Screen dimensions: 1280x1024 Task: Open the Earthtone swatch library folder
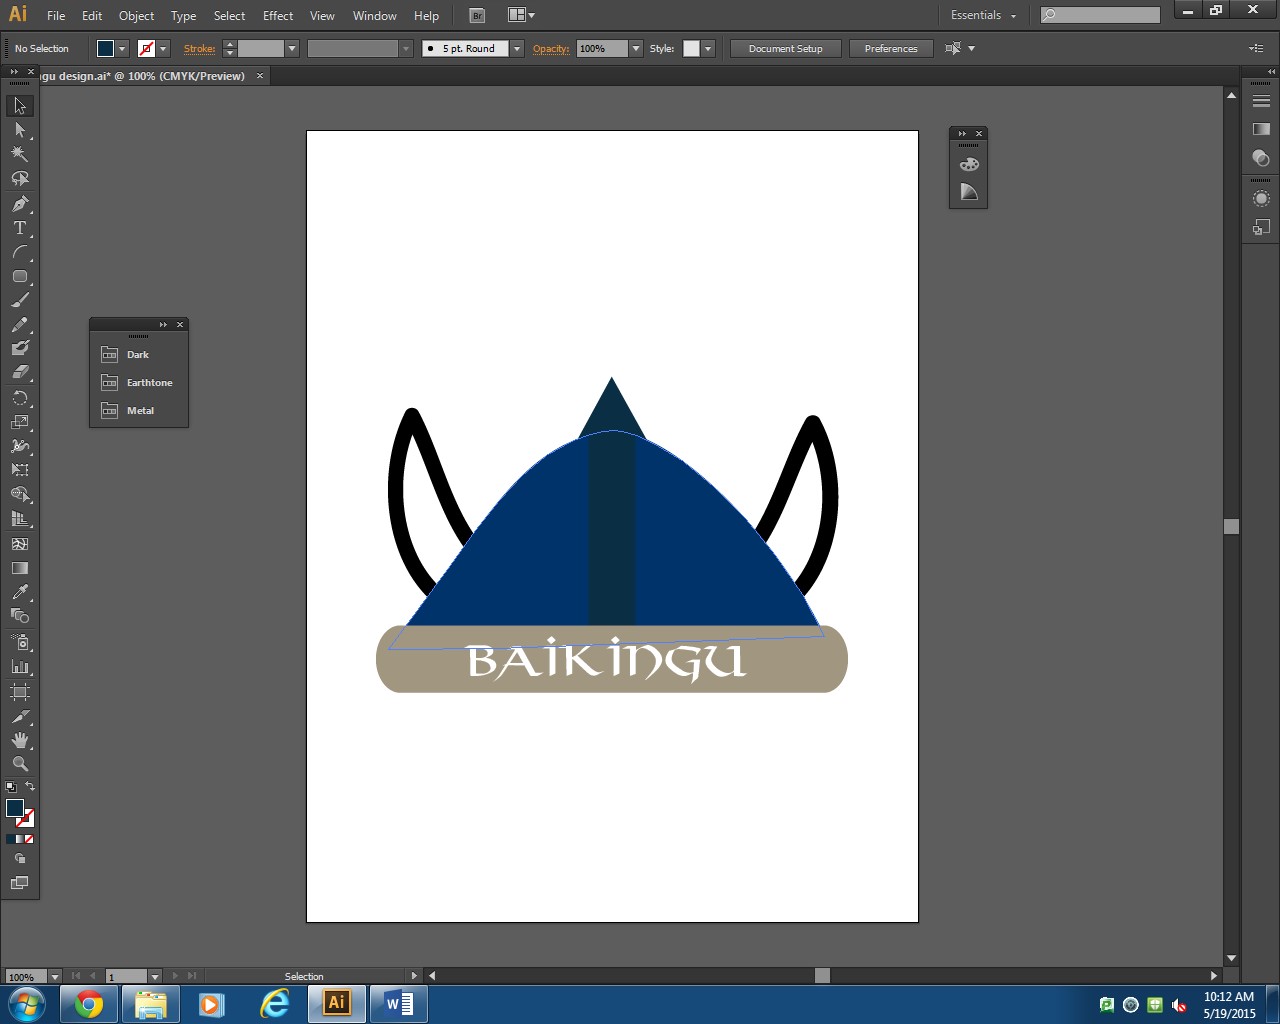tap(138, 382)
